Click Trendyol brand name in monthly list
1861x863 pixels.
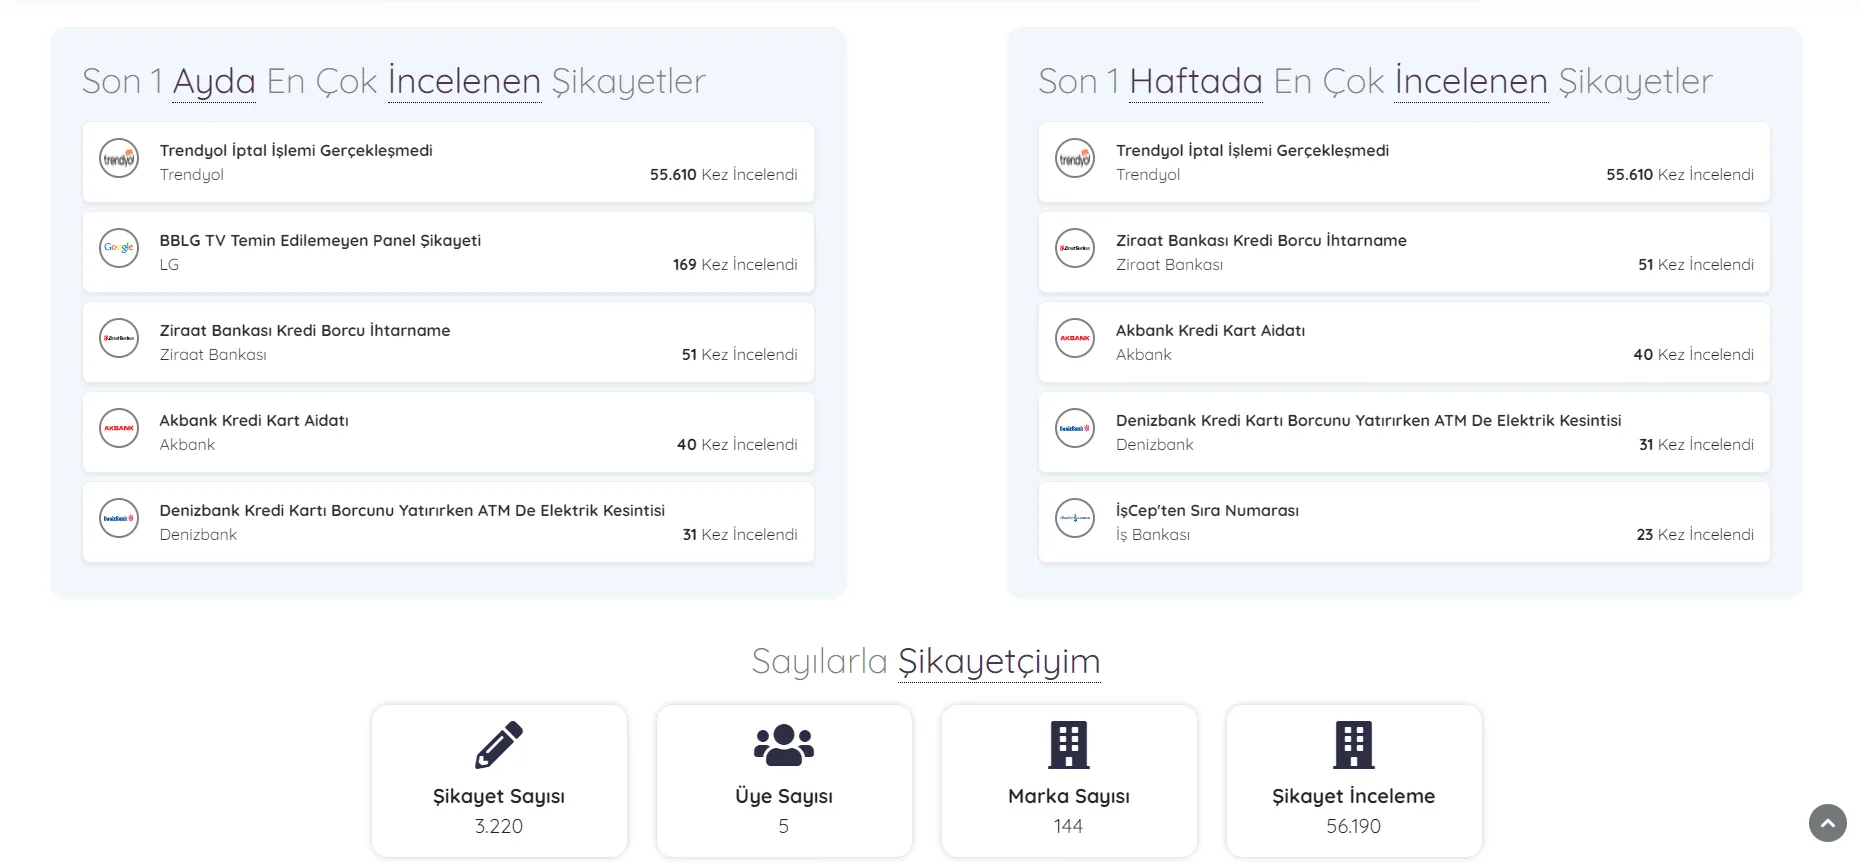click(x=192, y=175)
